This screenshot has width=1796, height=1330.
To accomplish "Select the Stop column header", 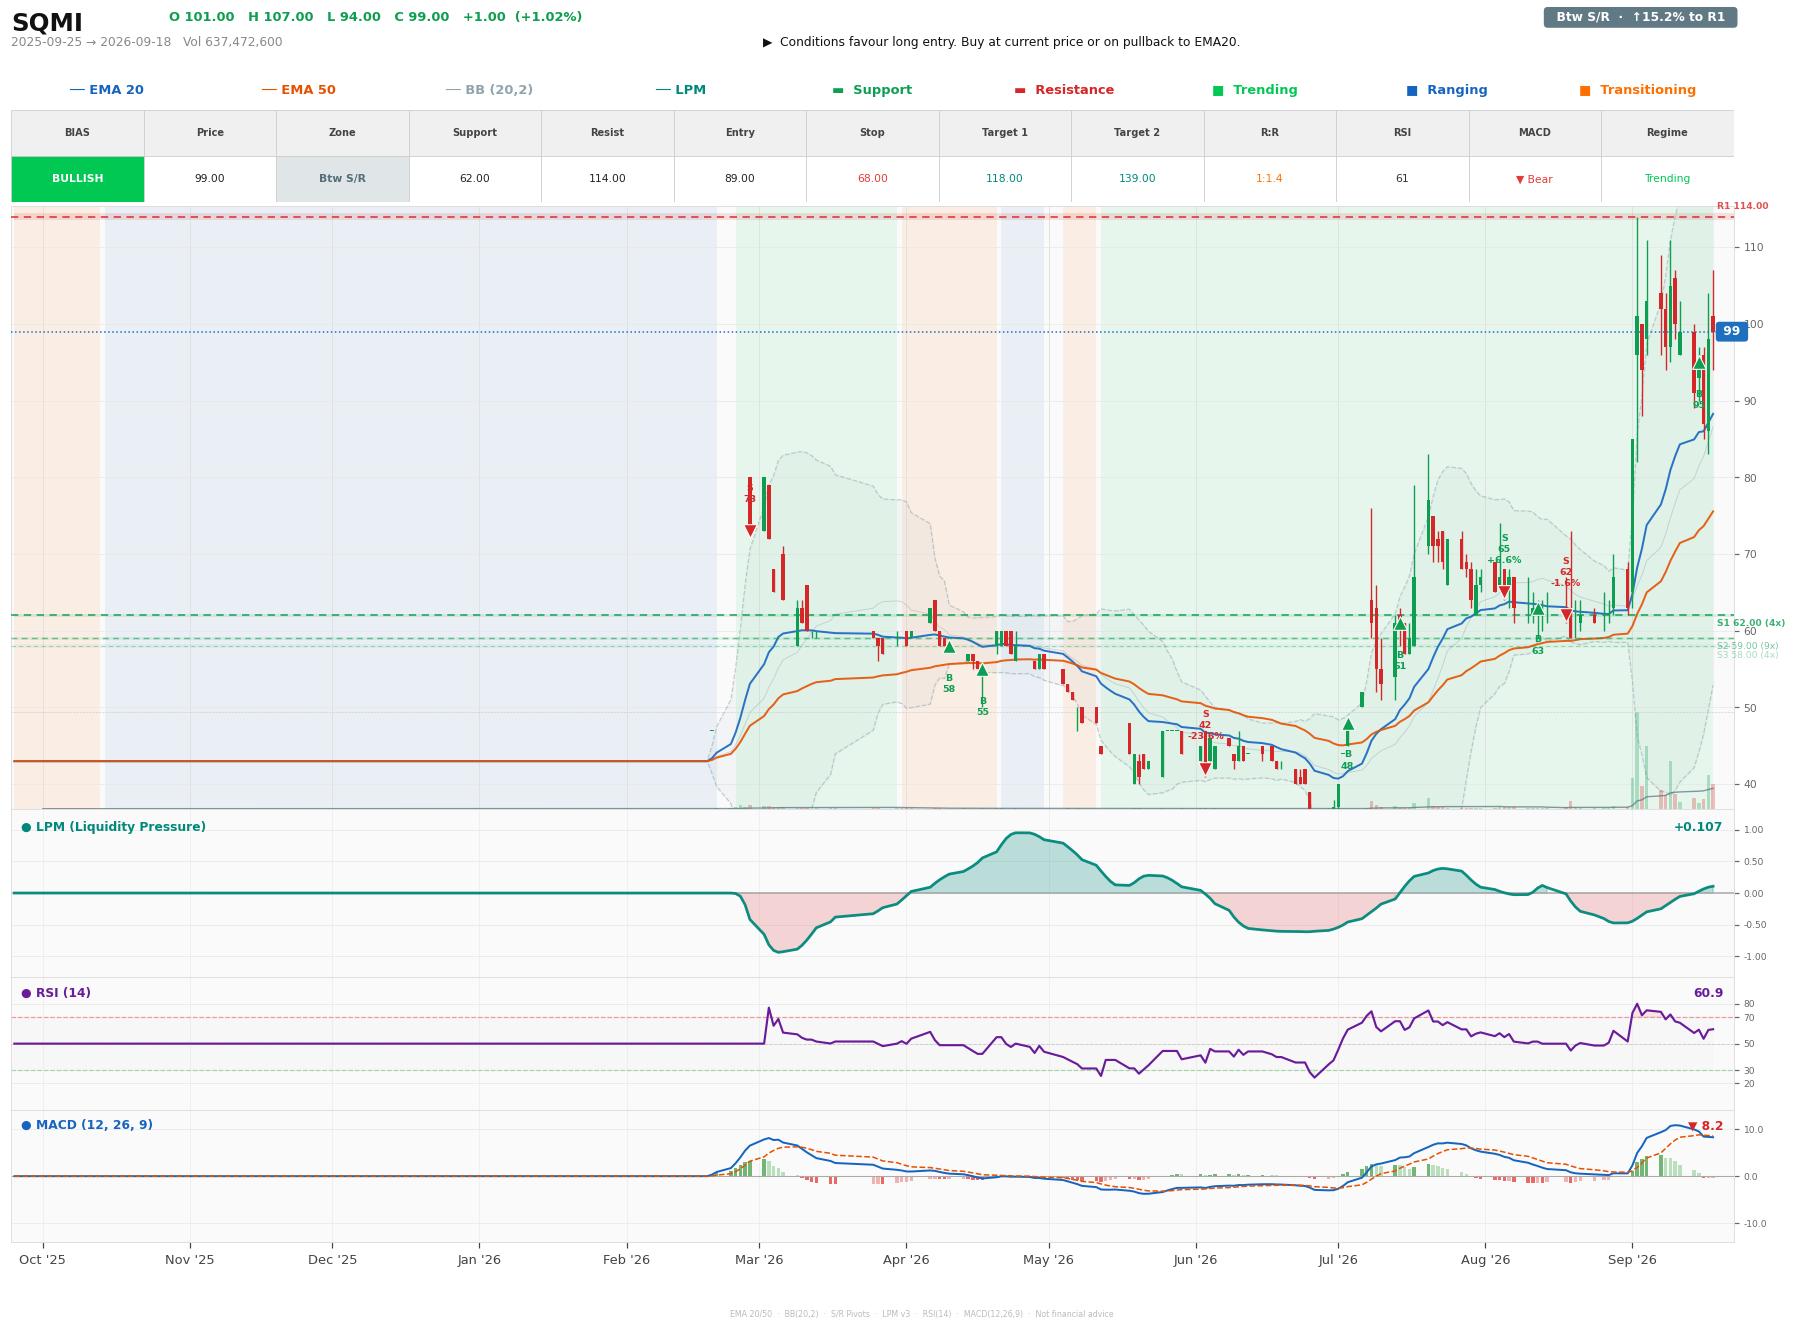I will point(872,133).
